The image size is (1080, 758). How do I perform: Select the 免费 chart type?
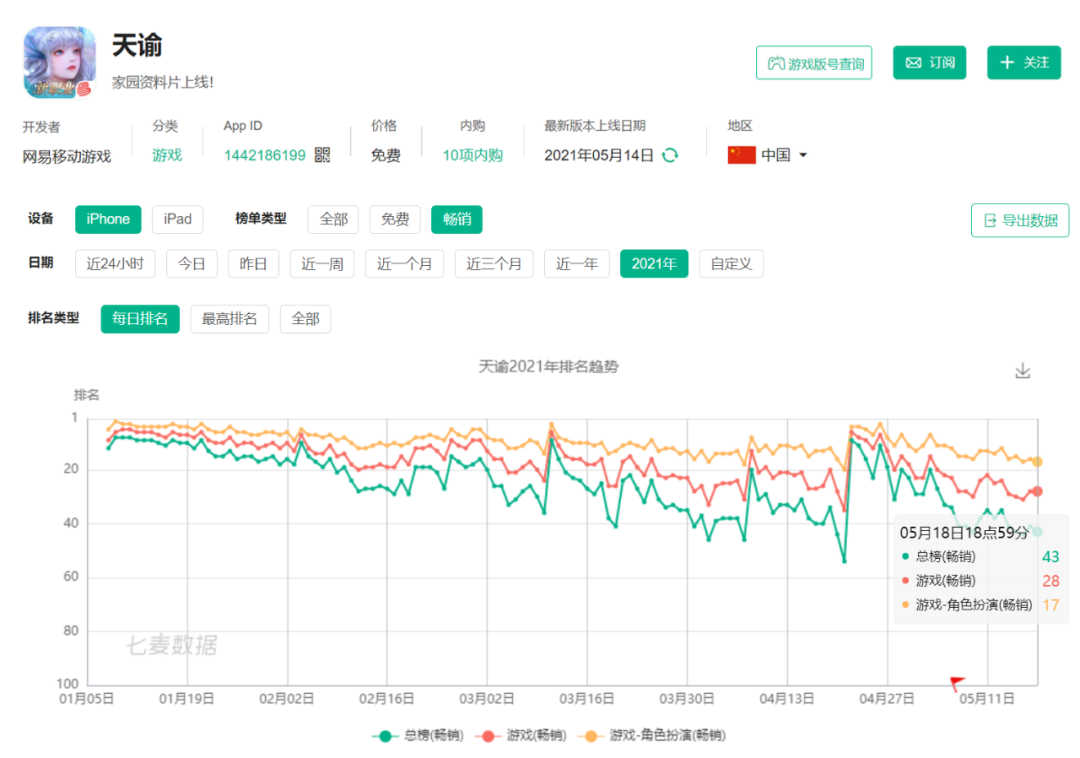click(395, 220)
